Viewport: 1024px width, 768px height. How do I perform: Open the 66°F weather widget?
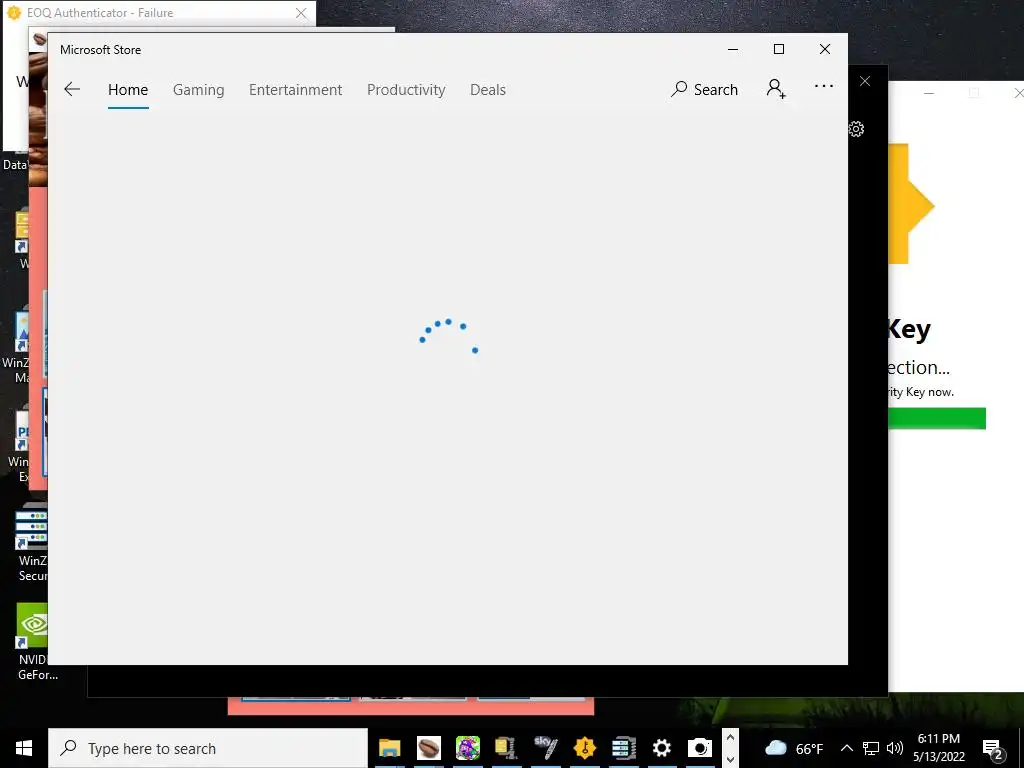794,748
